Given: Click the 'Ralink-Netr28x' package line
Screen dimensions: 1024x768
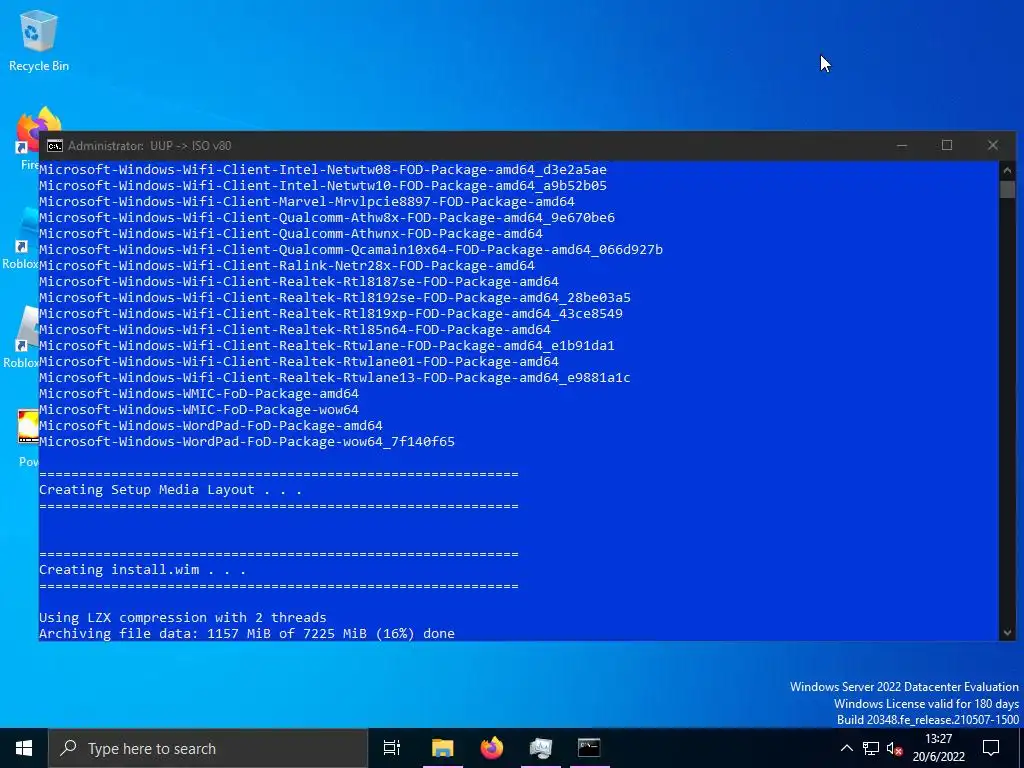Looking at the screenshot, I should tap(287, 266).
